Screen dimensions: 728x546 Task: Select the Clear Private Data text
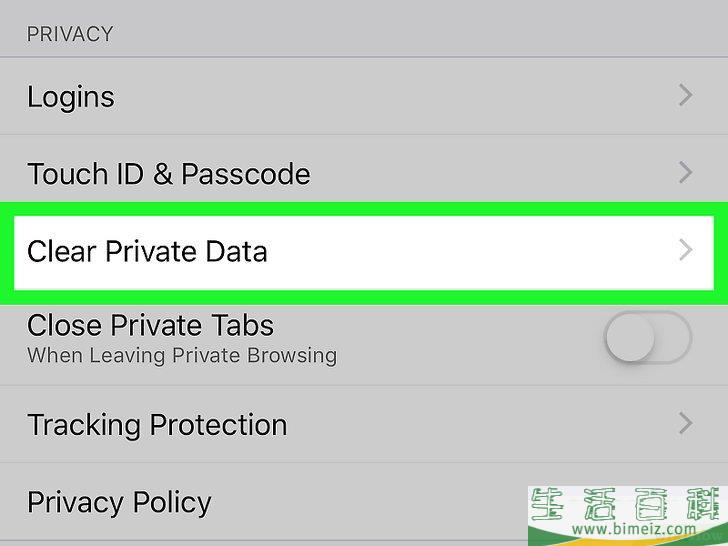[x=147, y=251]
